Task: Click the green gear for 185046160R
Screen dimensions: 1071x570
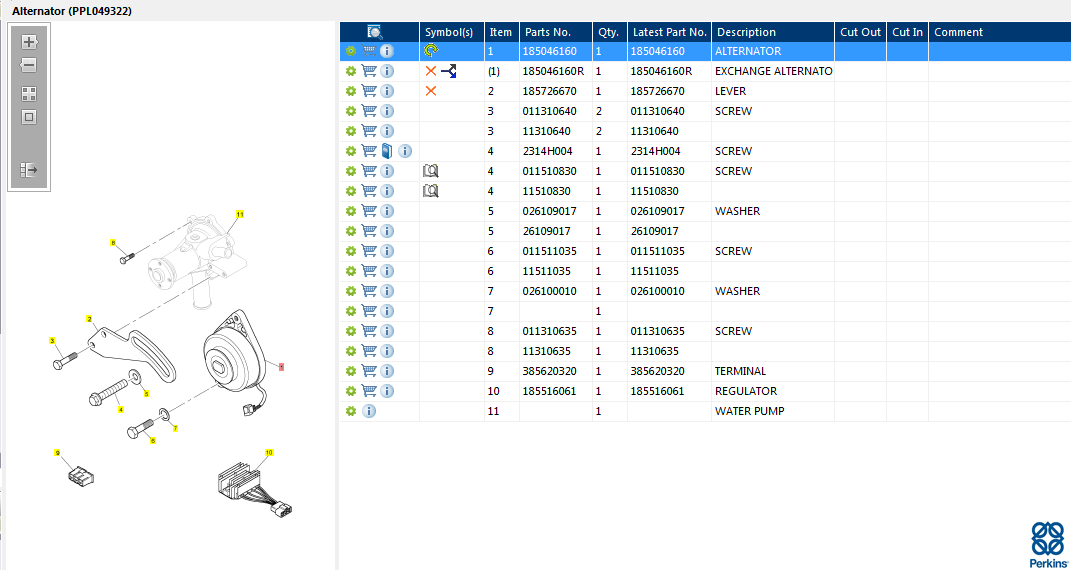Action: 351,71
